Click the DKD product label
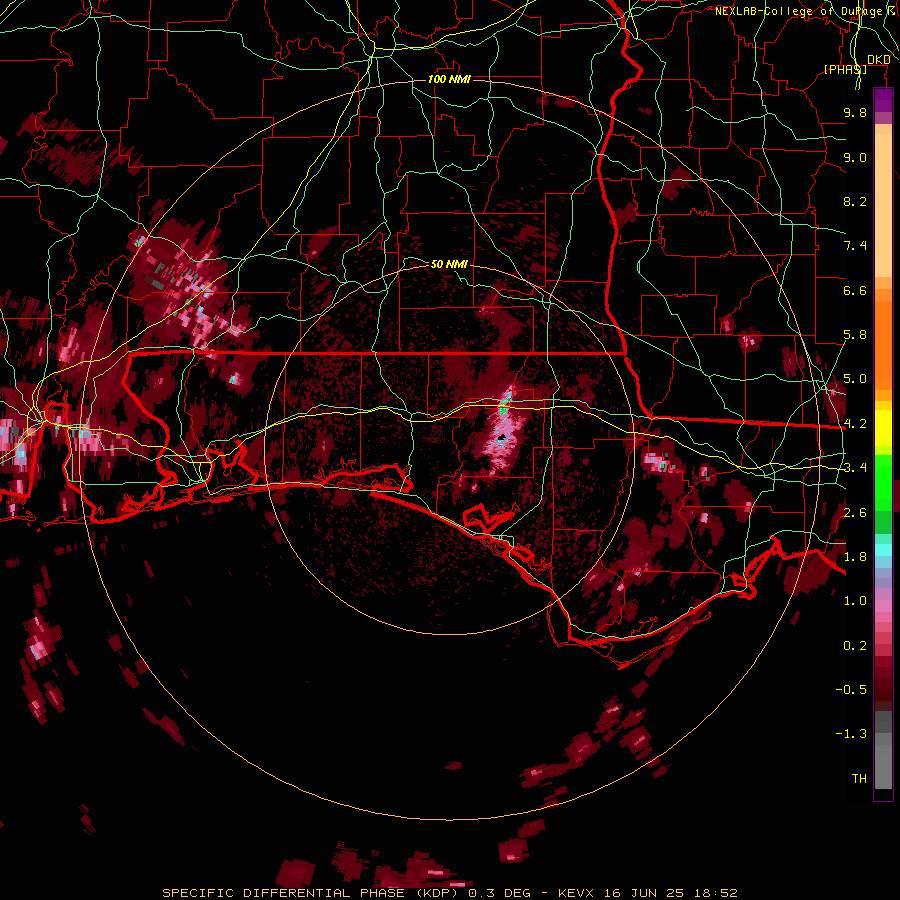 (878, 60)
